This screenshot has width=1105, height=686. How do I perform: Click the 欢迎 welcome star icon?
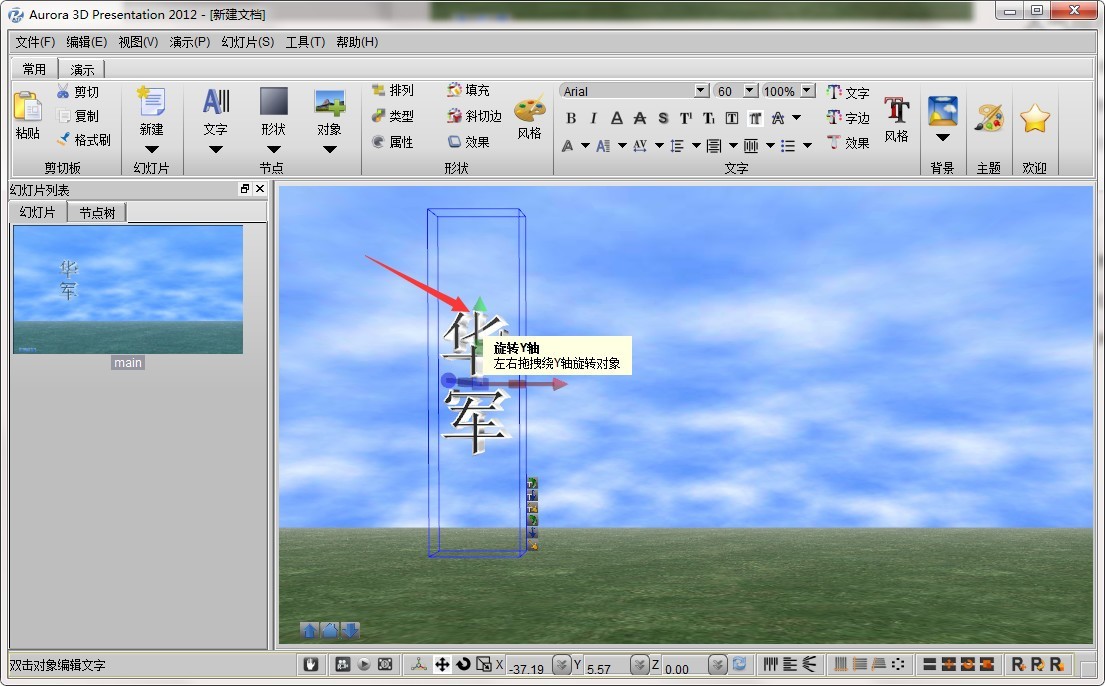coord(1034,117)
